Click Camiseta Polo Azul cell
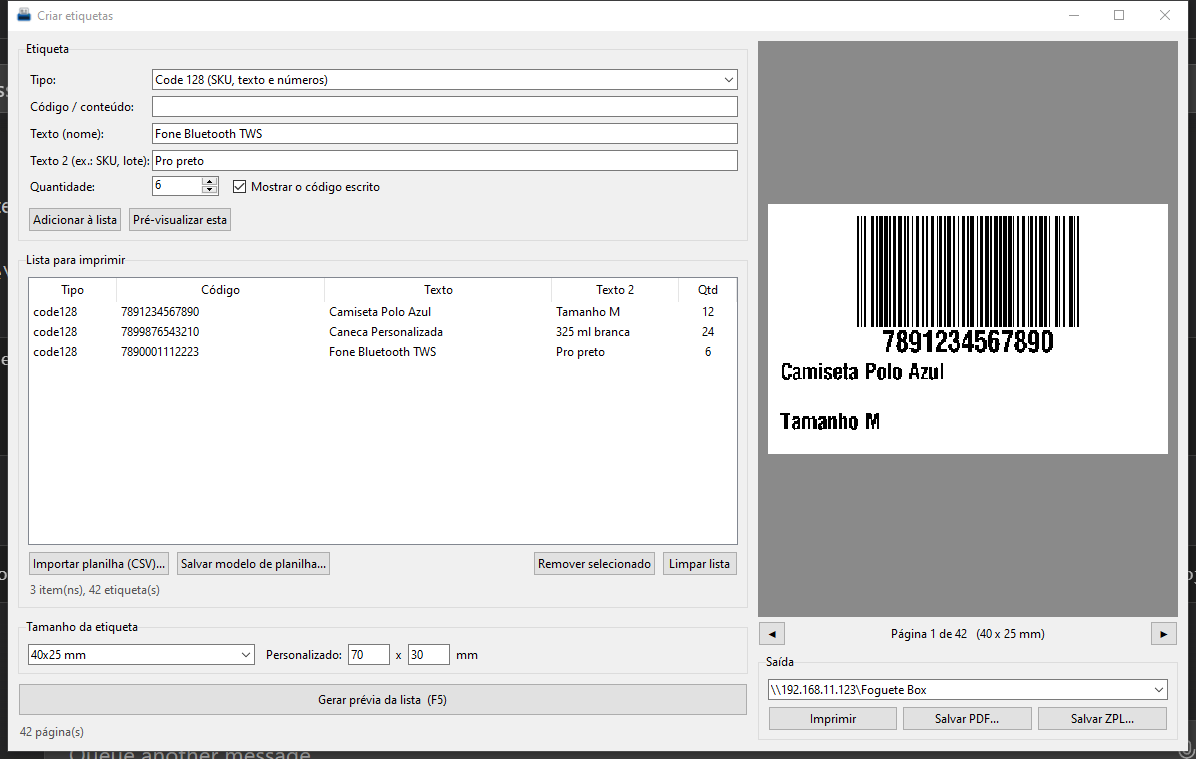The width and height of the screenshot is (1196, 759). (x=380, y=312)
